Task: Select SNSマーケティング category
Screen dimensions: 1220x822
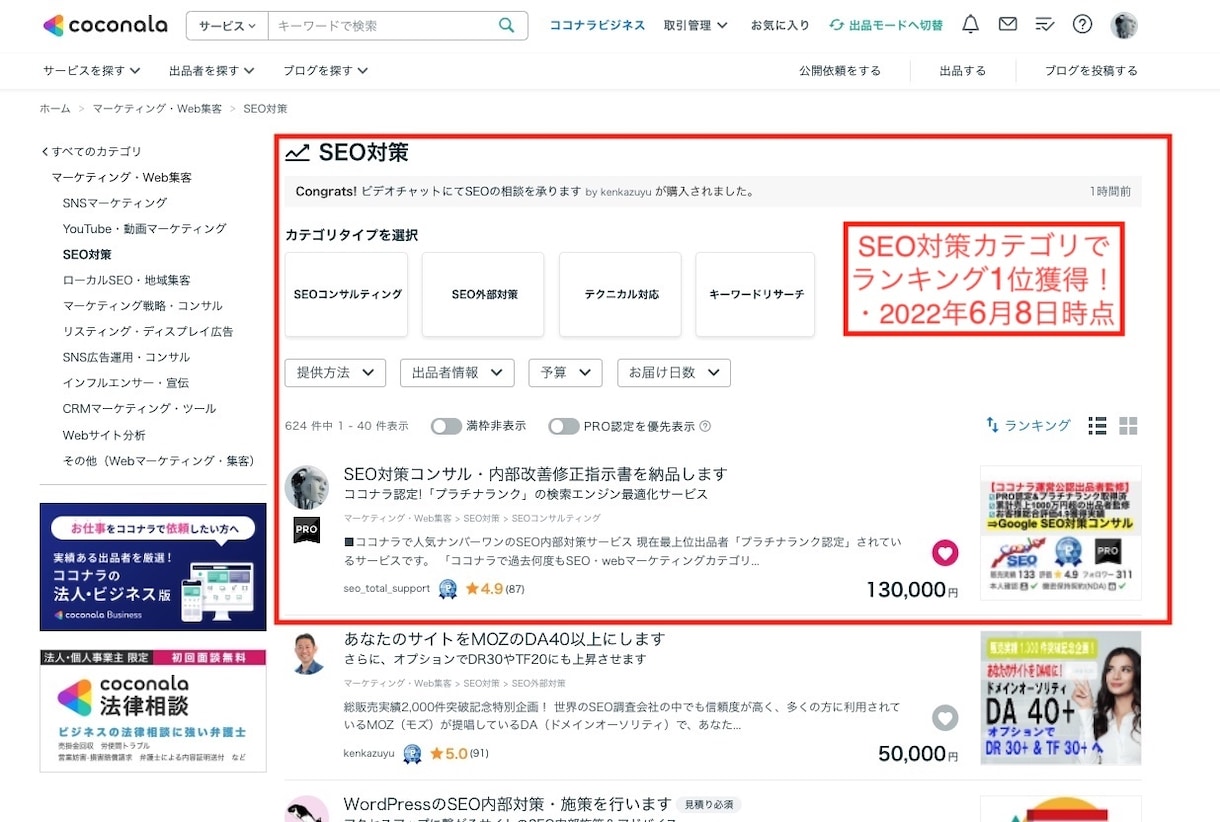Action: (115, 203)
